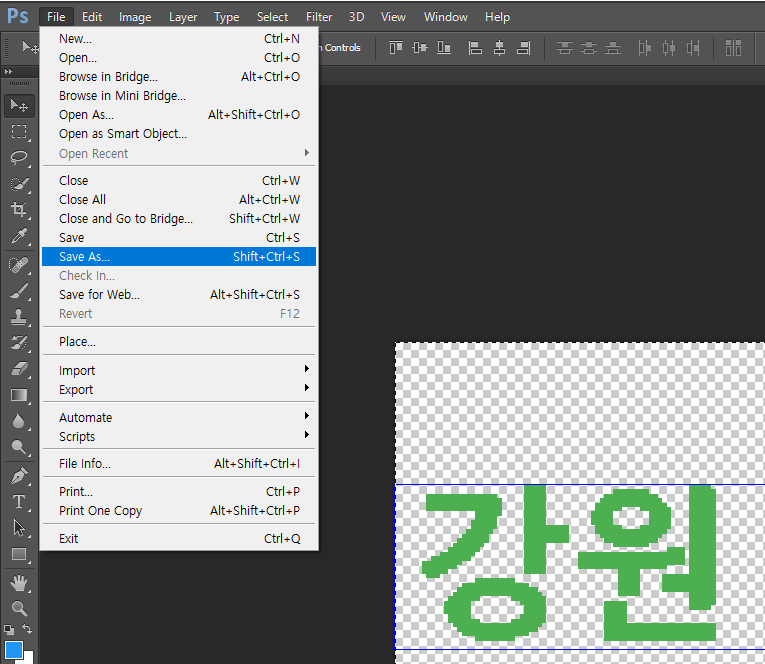Open the Layer menu
The width and height of the screenshot is (765, 664).
point(183,17)
